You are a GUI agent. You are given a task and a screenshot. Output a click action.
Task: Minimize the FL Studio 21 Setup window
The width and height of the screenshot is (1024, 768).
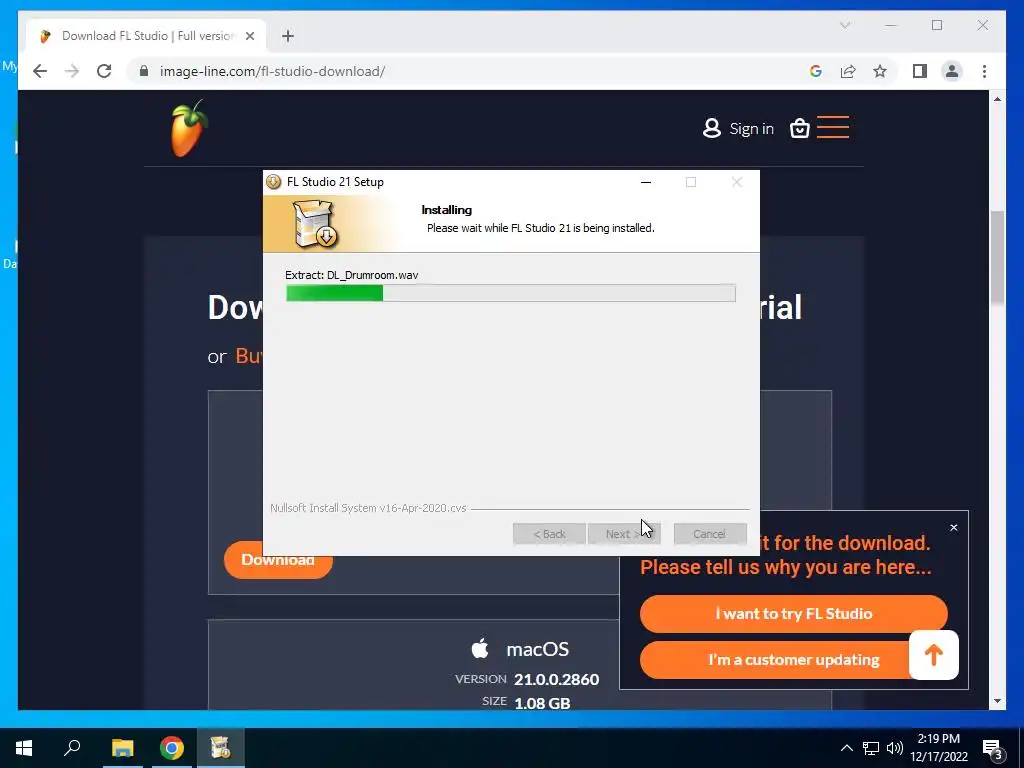(646, 182)
